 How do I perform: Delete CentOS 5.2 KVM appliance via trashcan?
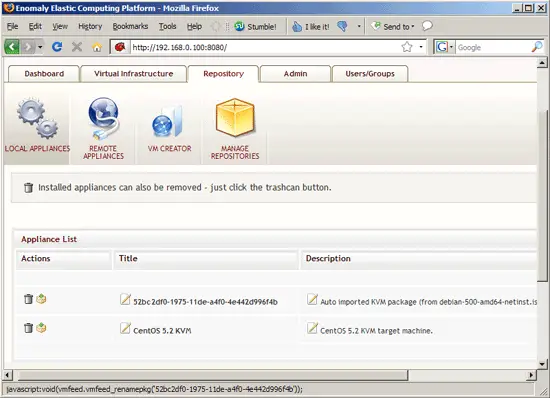coord(28,328)
